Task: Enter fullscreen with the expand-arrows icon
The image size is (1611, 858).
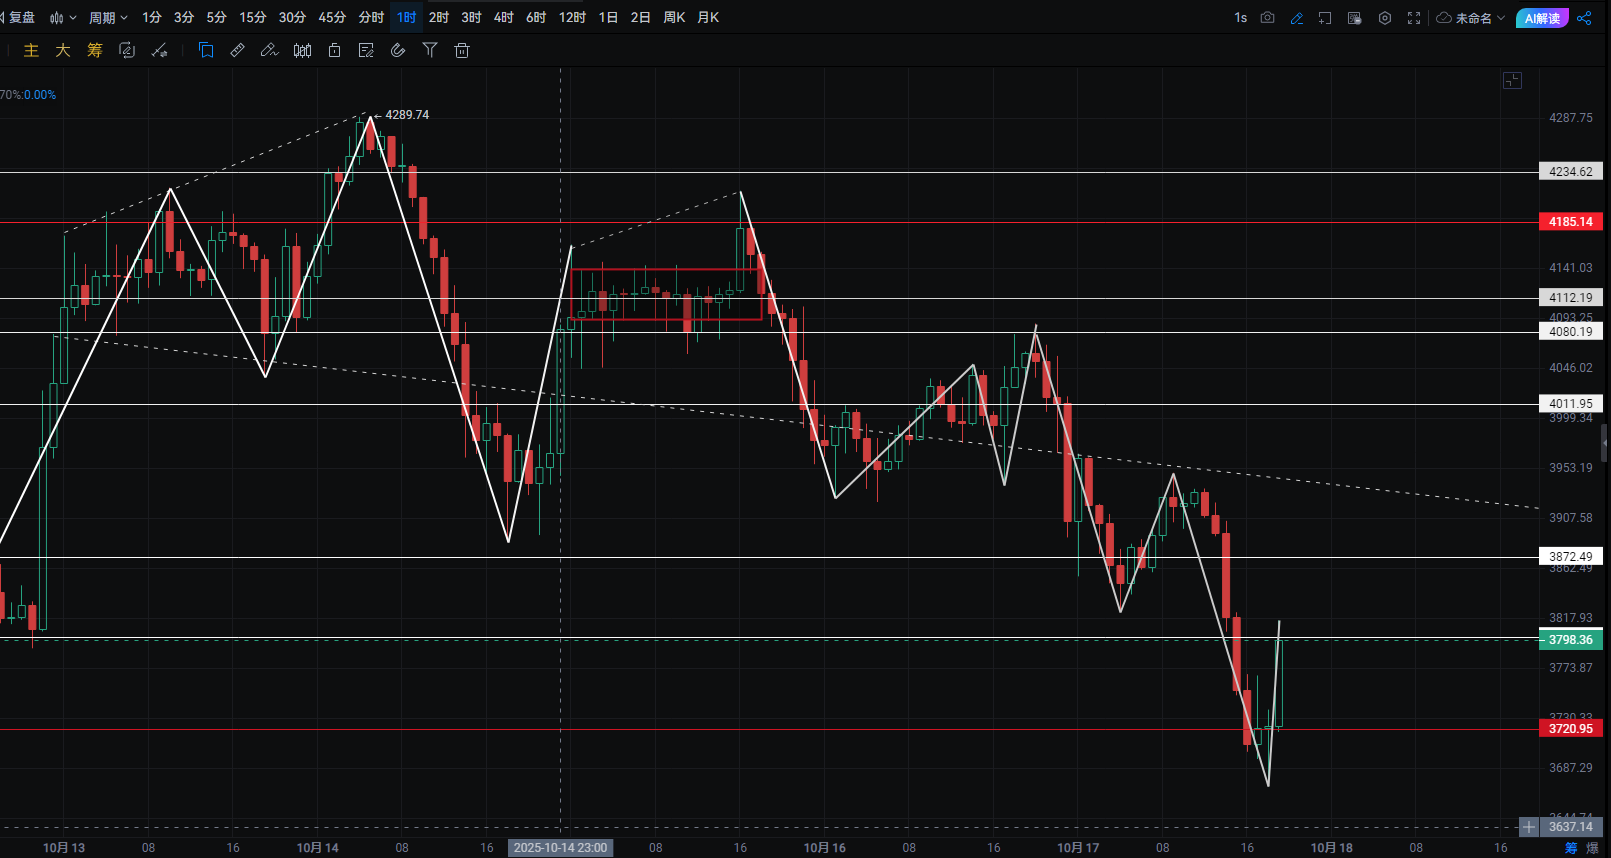Action: tap(1414, 18)
